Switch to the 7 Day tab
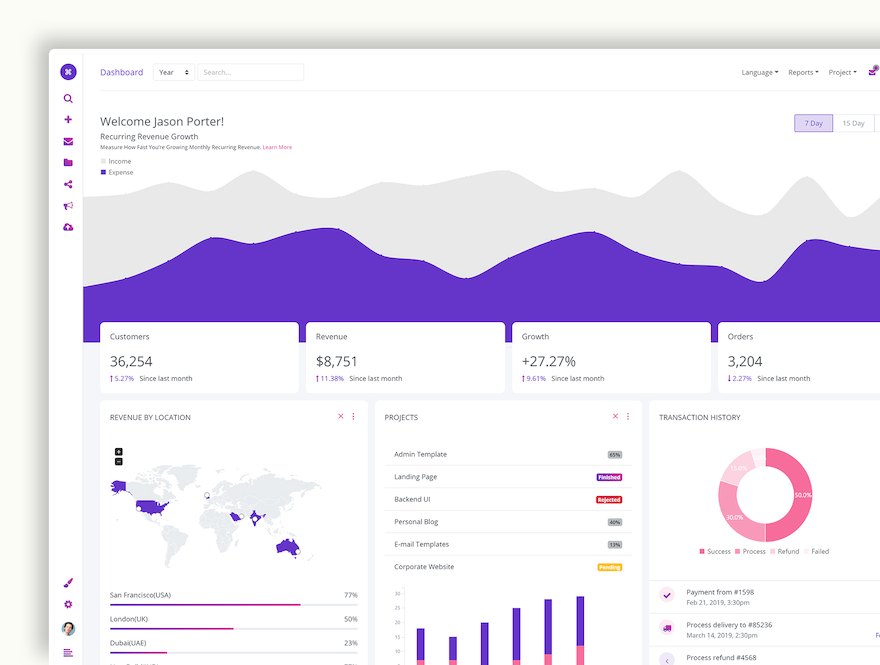880x665 pixels. point(813,123)
